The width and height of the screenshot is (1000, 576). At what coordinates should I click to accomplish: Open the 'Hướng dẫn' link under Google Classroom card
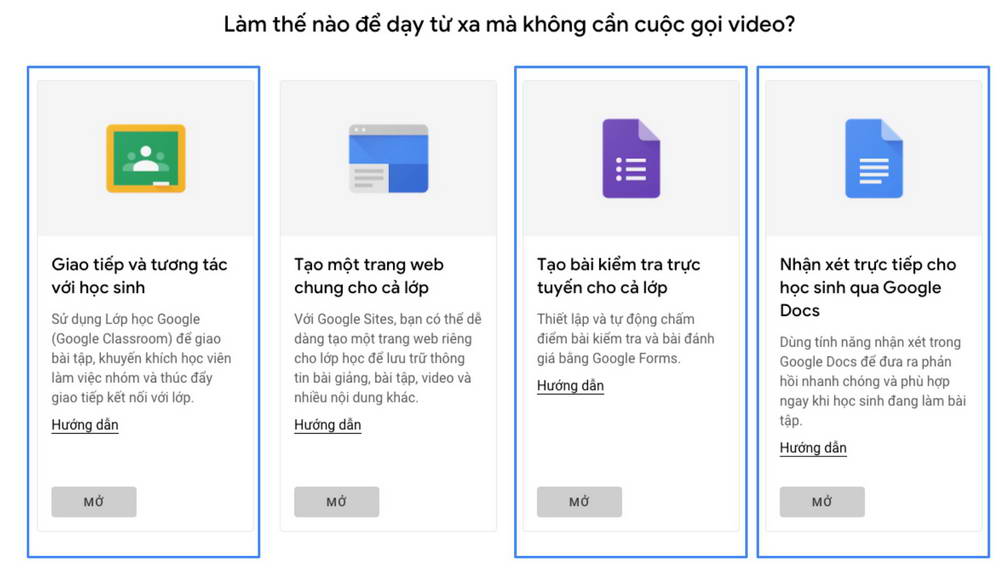tap(85, 425)
